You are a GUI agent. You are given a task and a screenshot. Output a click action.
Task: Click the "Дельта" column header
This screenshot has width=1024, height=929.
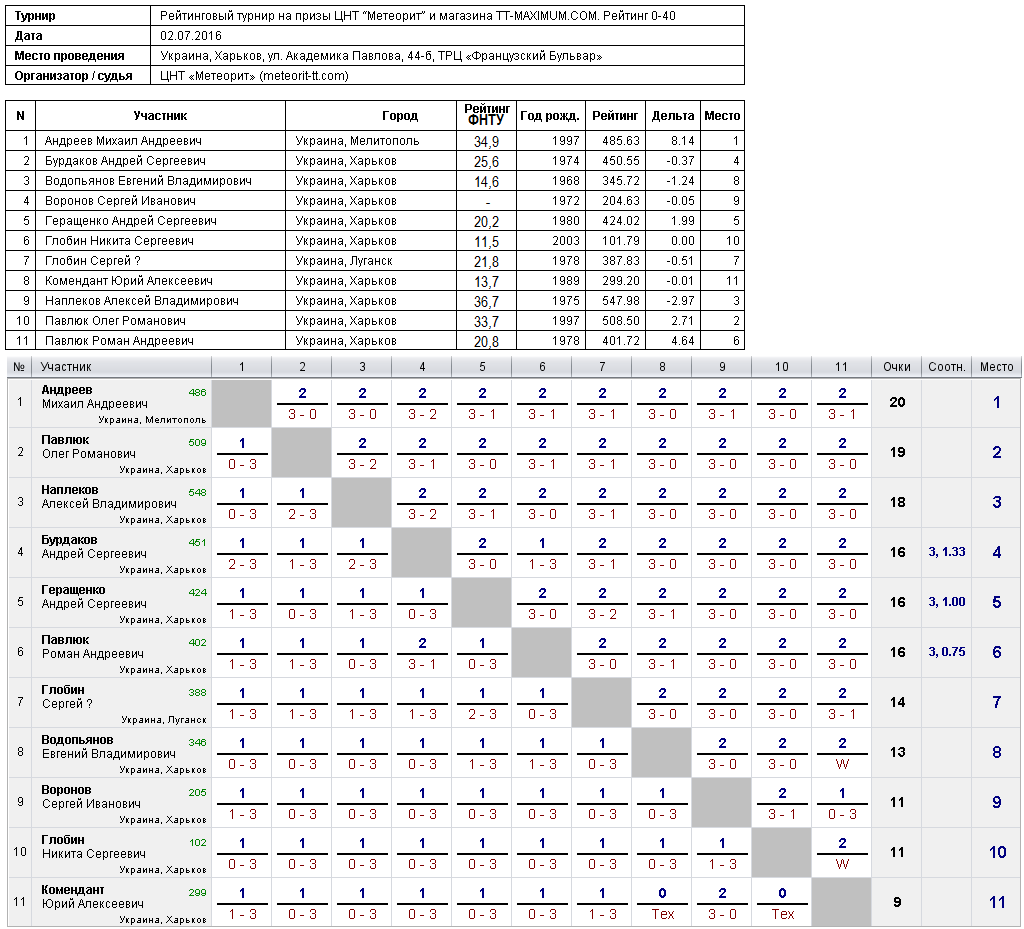[673, 116]
